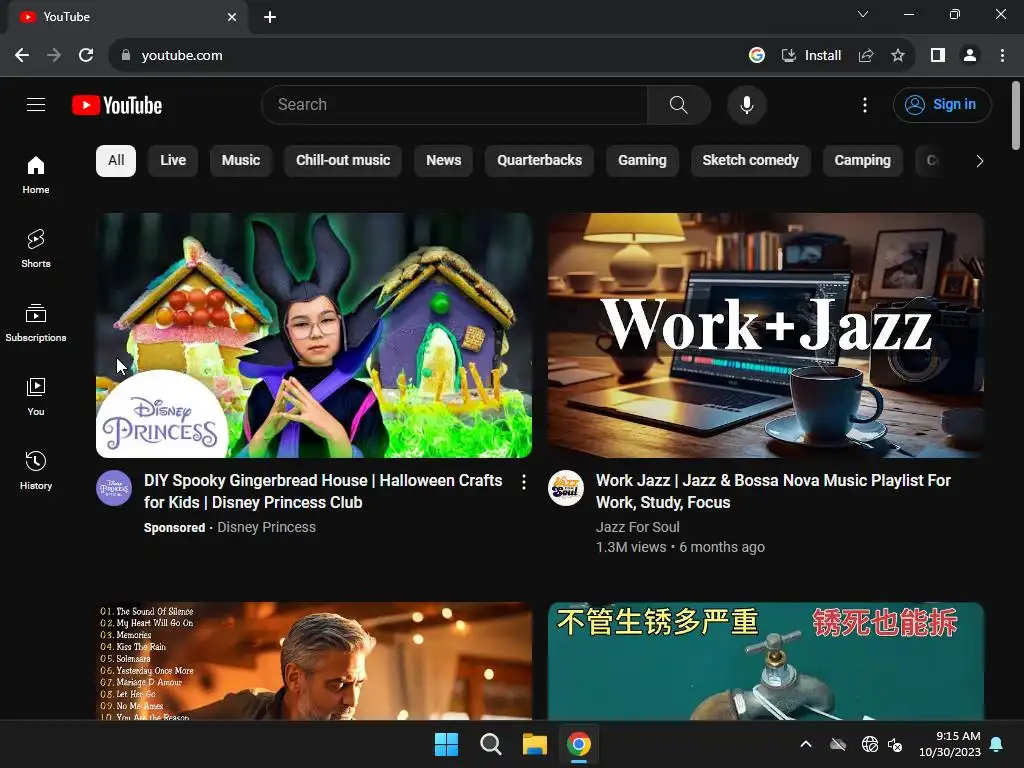Screen dimensions: 1024x768
Task: Share this page via share icon
Action: click(866, 56)
